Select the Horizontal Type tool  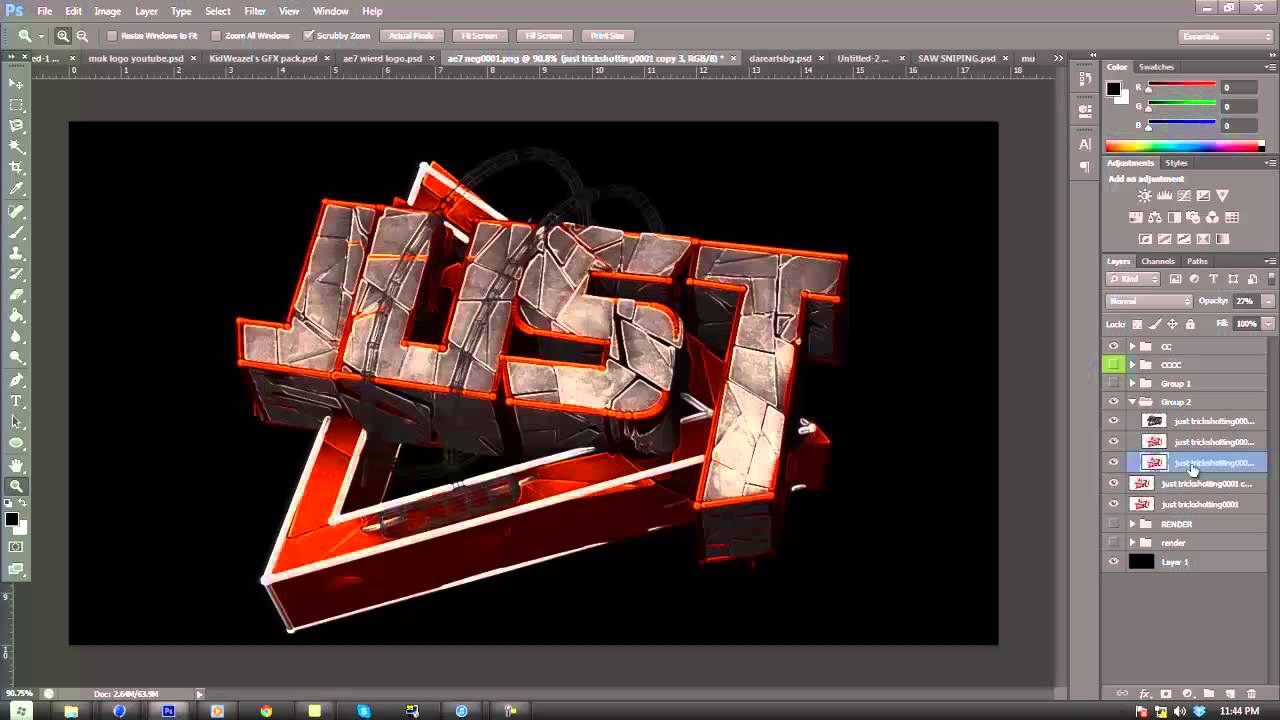pyautogui.click(x=16, y=401)
